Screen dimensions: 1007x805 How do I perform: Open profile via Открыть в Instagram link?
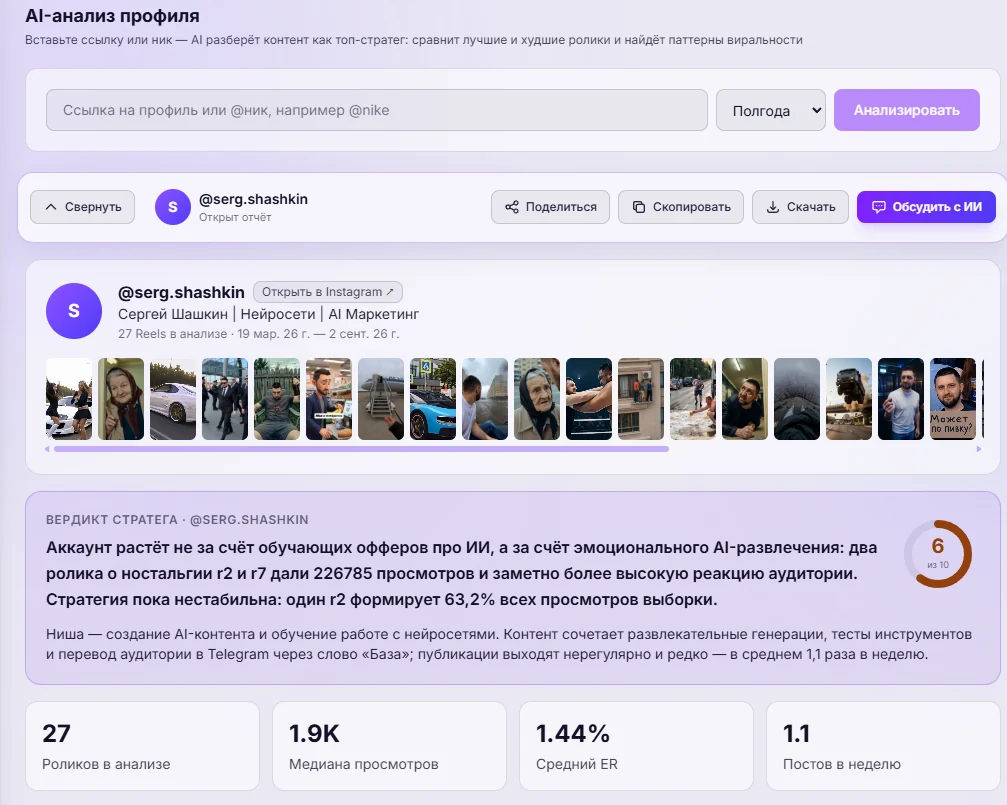(328, 292)
